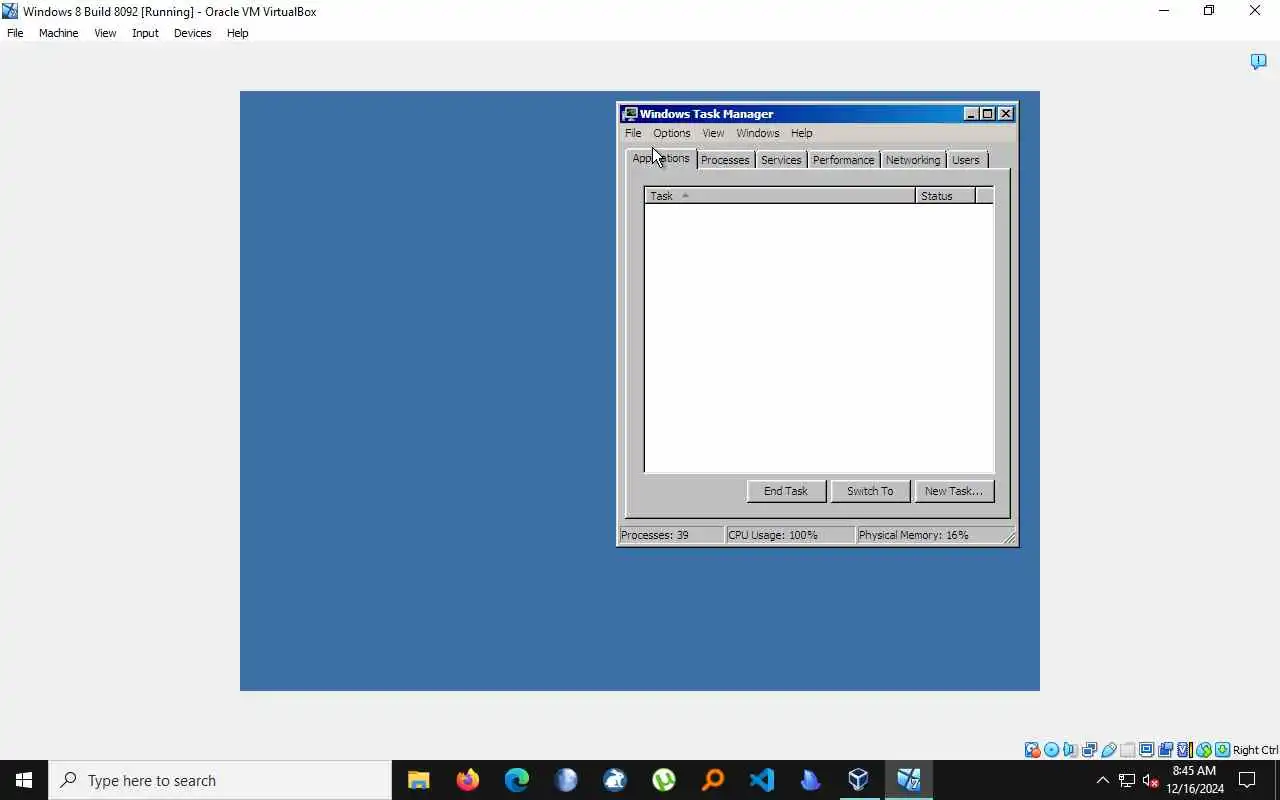This screenshot has height=800, width=1280.
Task: Launch Microsoft Edge from the taskbar
Action: point(517,780)
